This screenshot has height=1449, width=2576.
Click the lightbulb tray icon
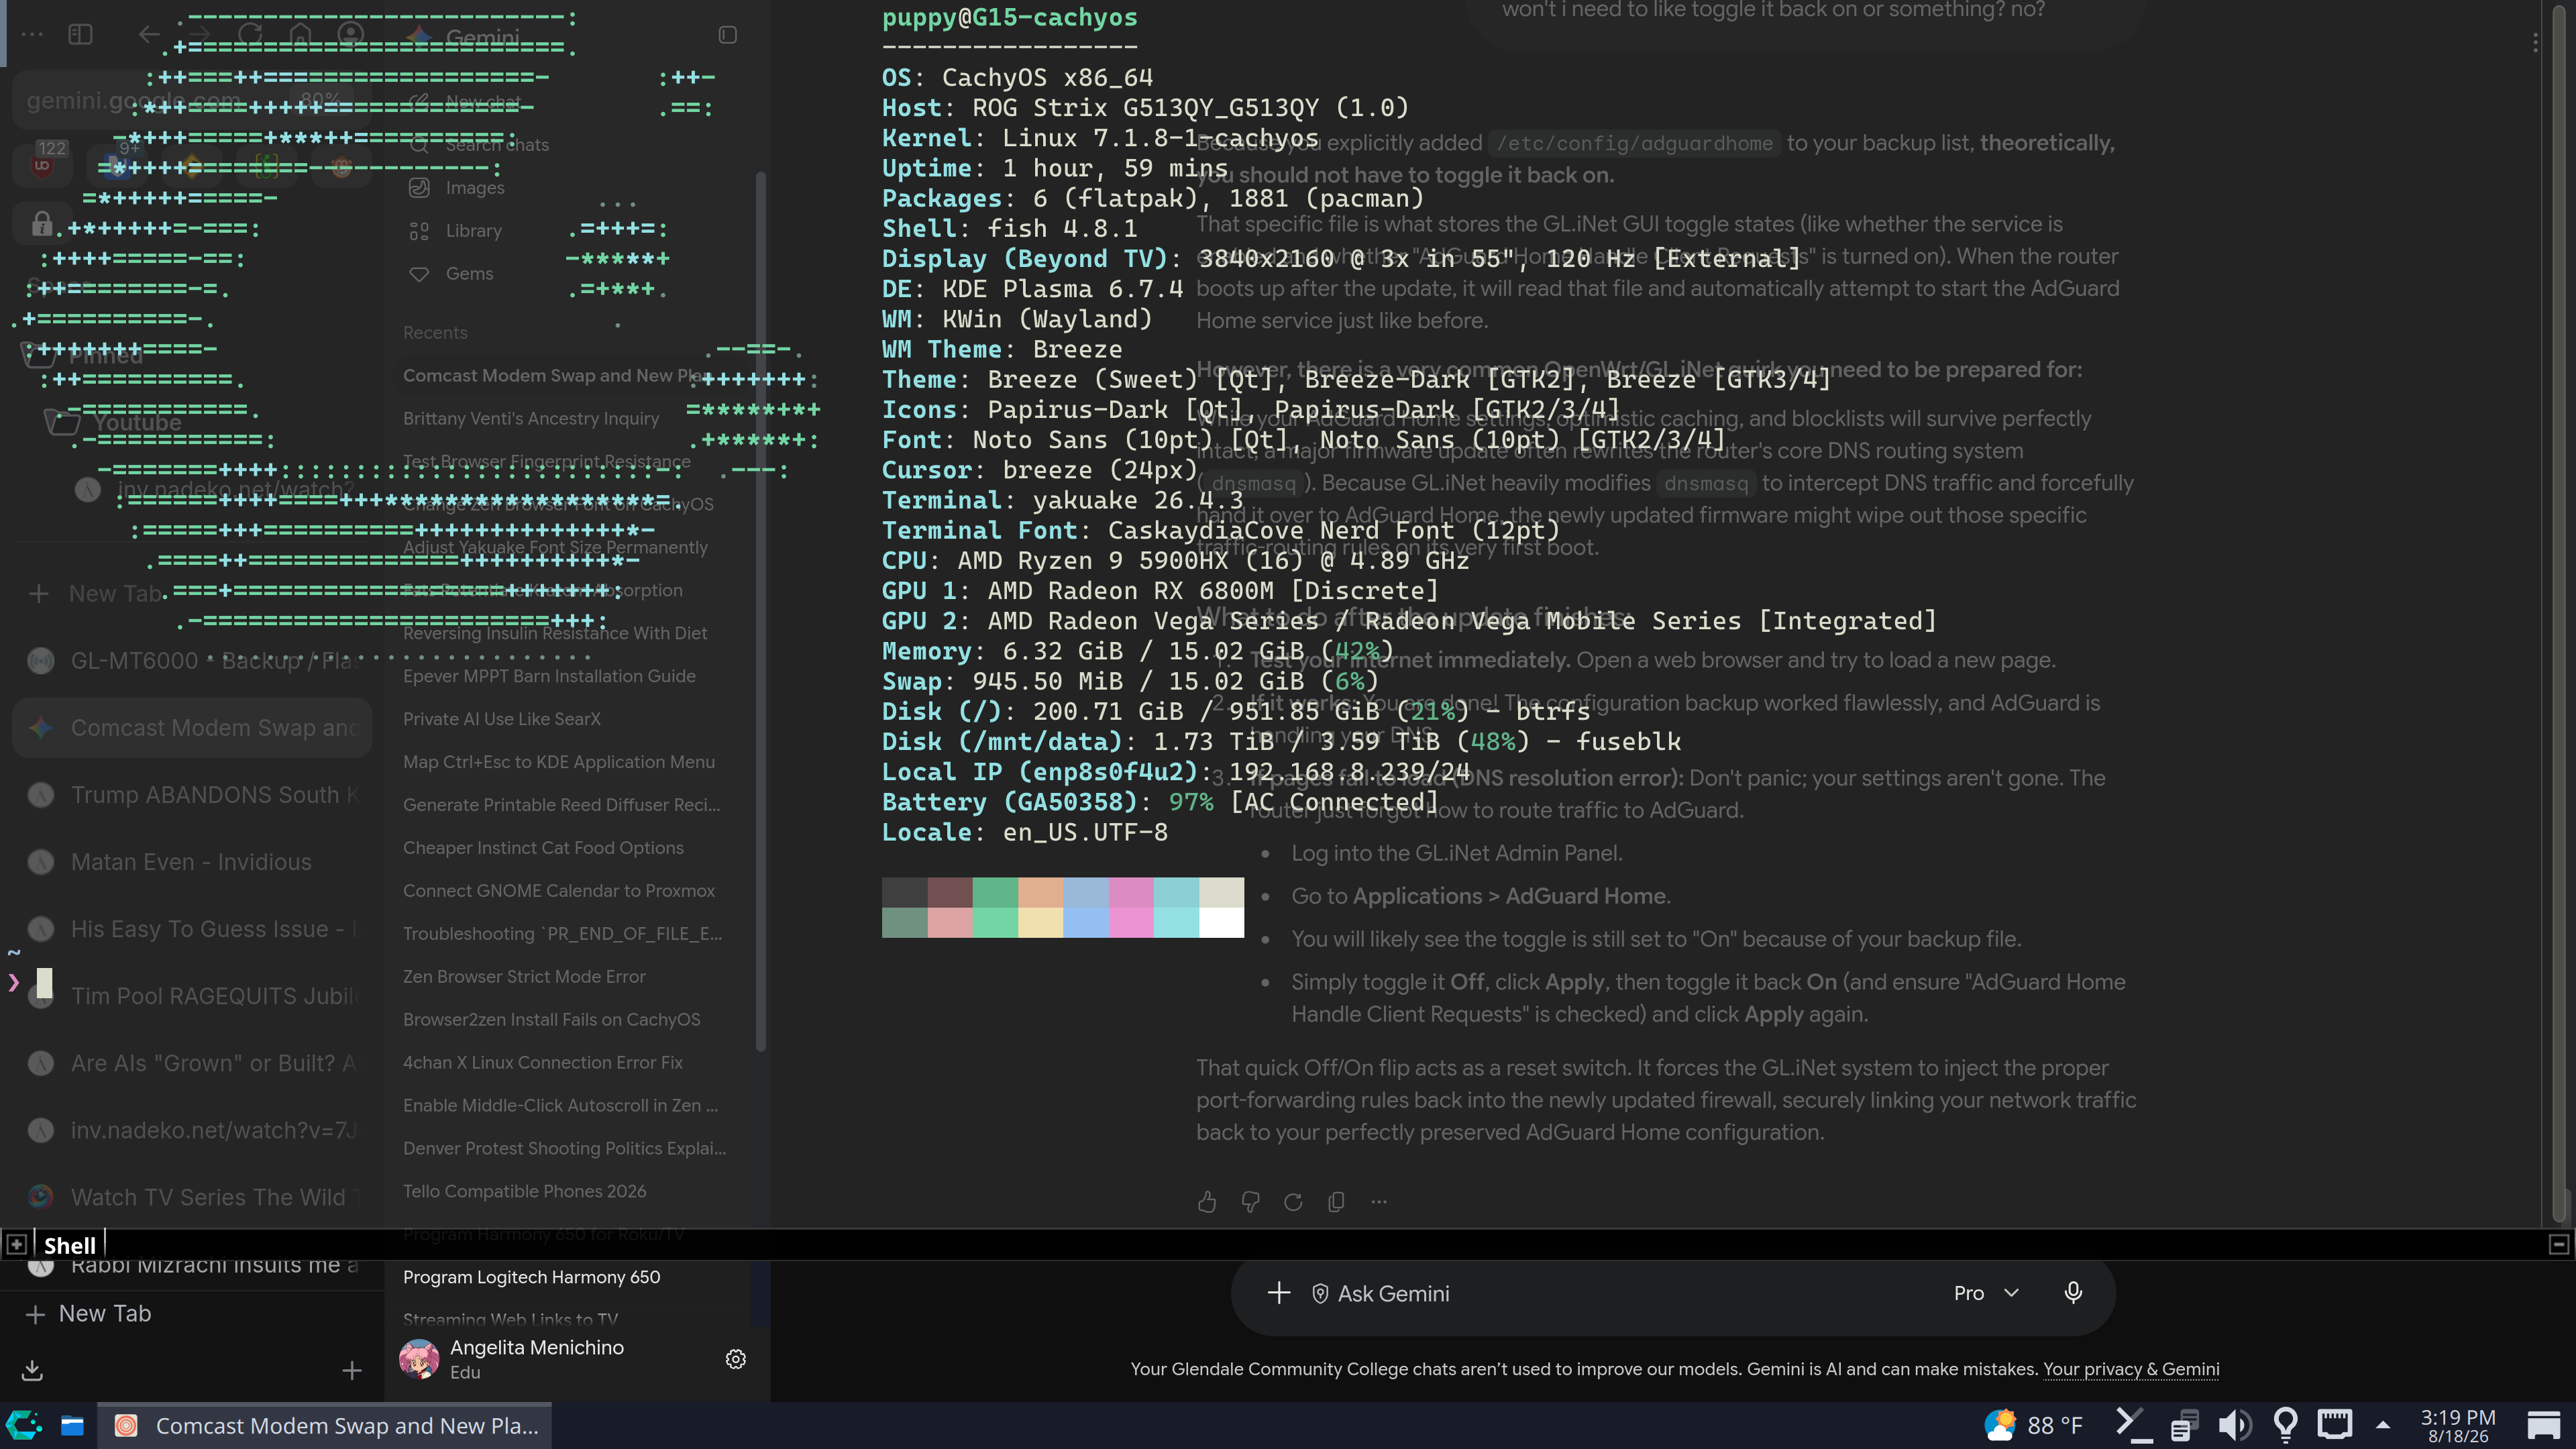2285,1425
